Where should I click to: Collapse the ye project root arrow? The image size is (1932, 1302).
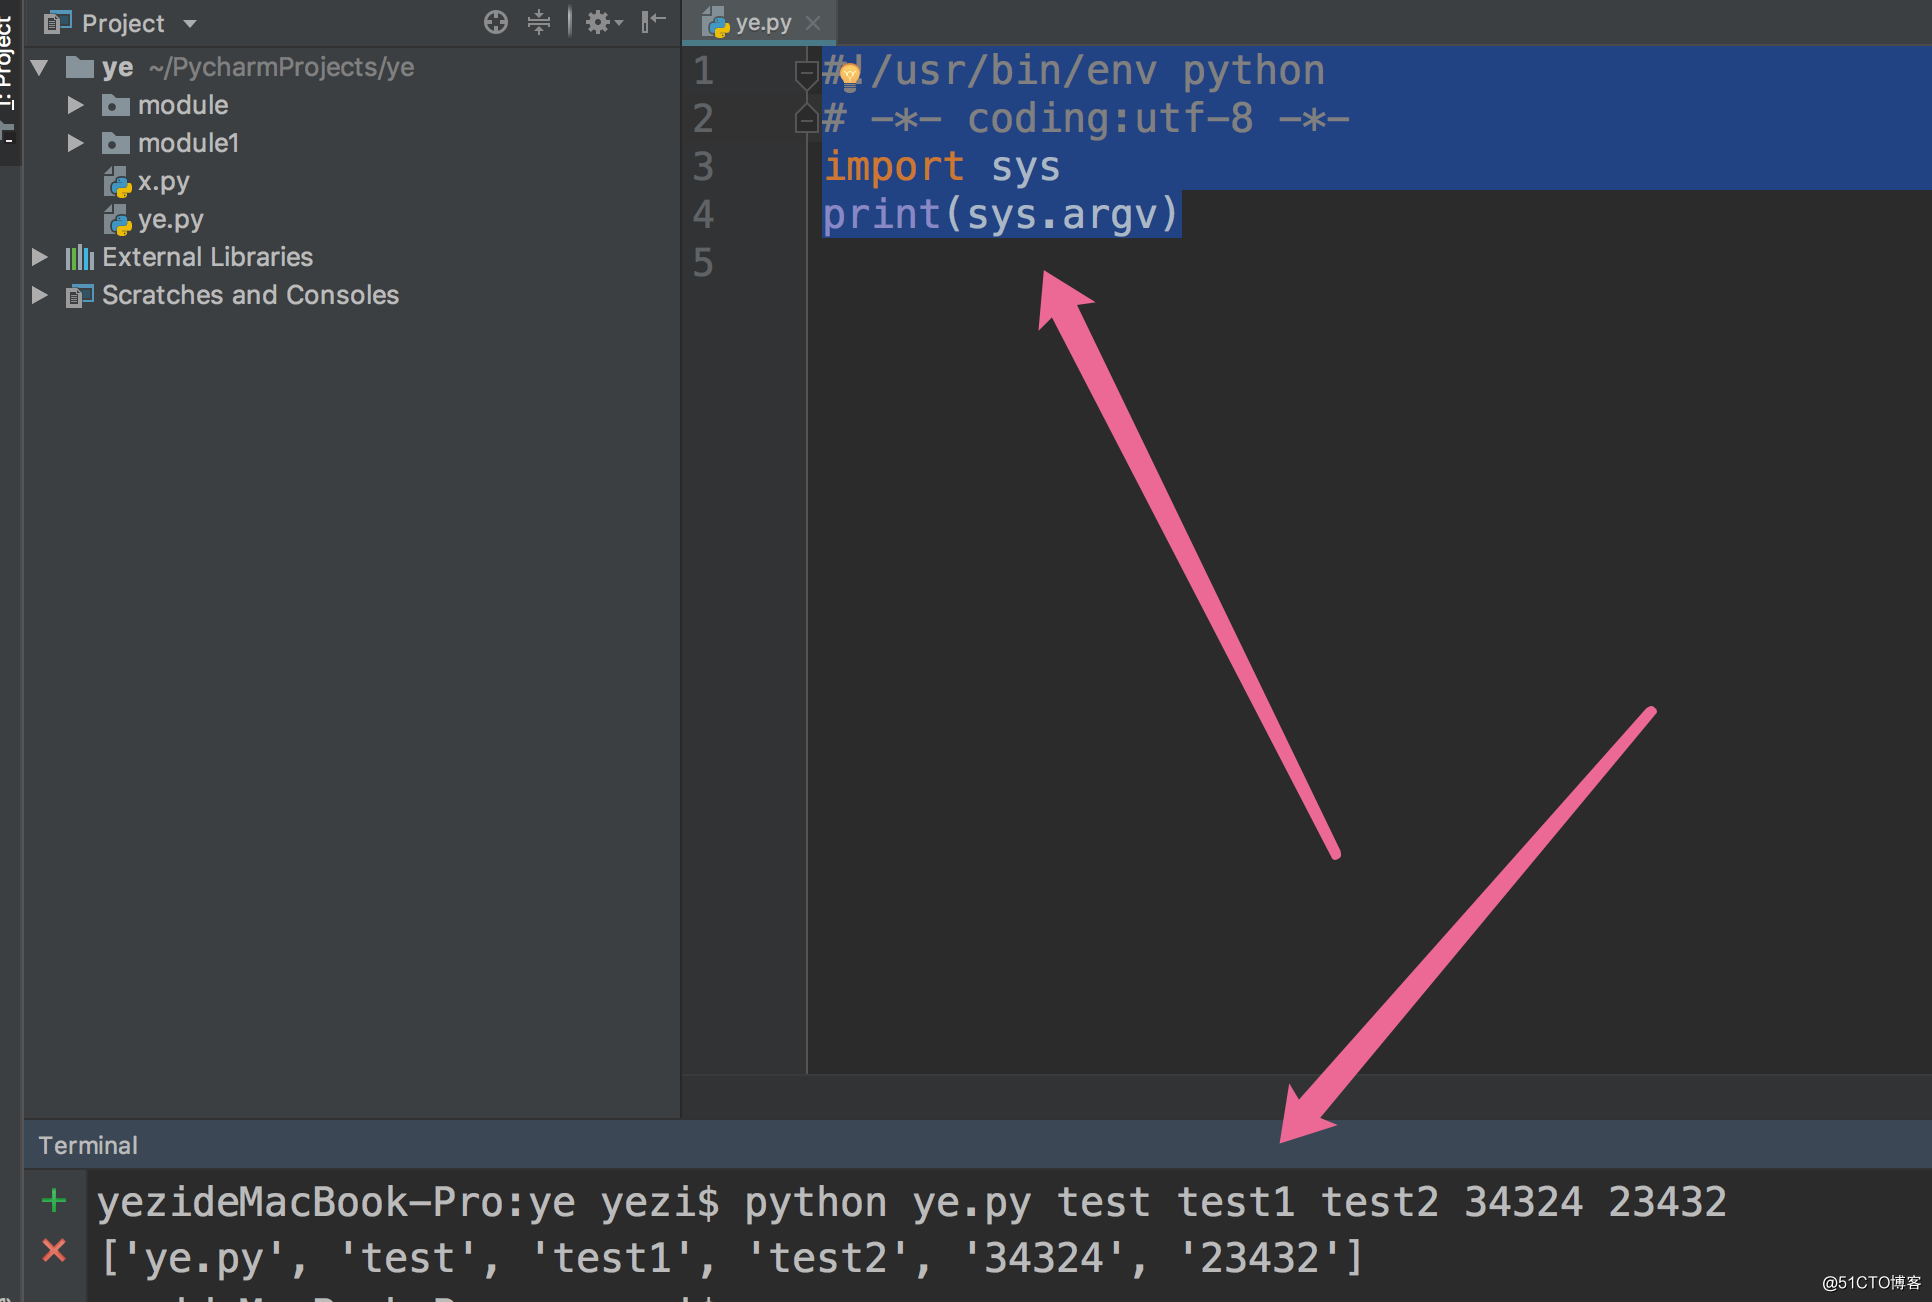40,67
